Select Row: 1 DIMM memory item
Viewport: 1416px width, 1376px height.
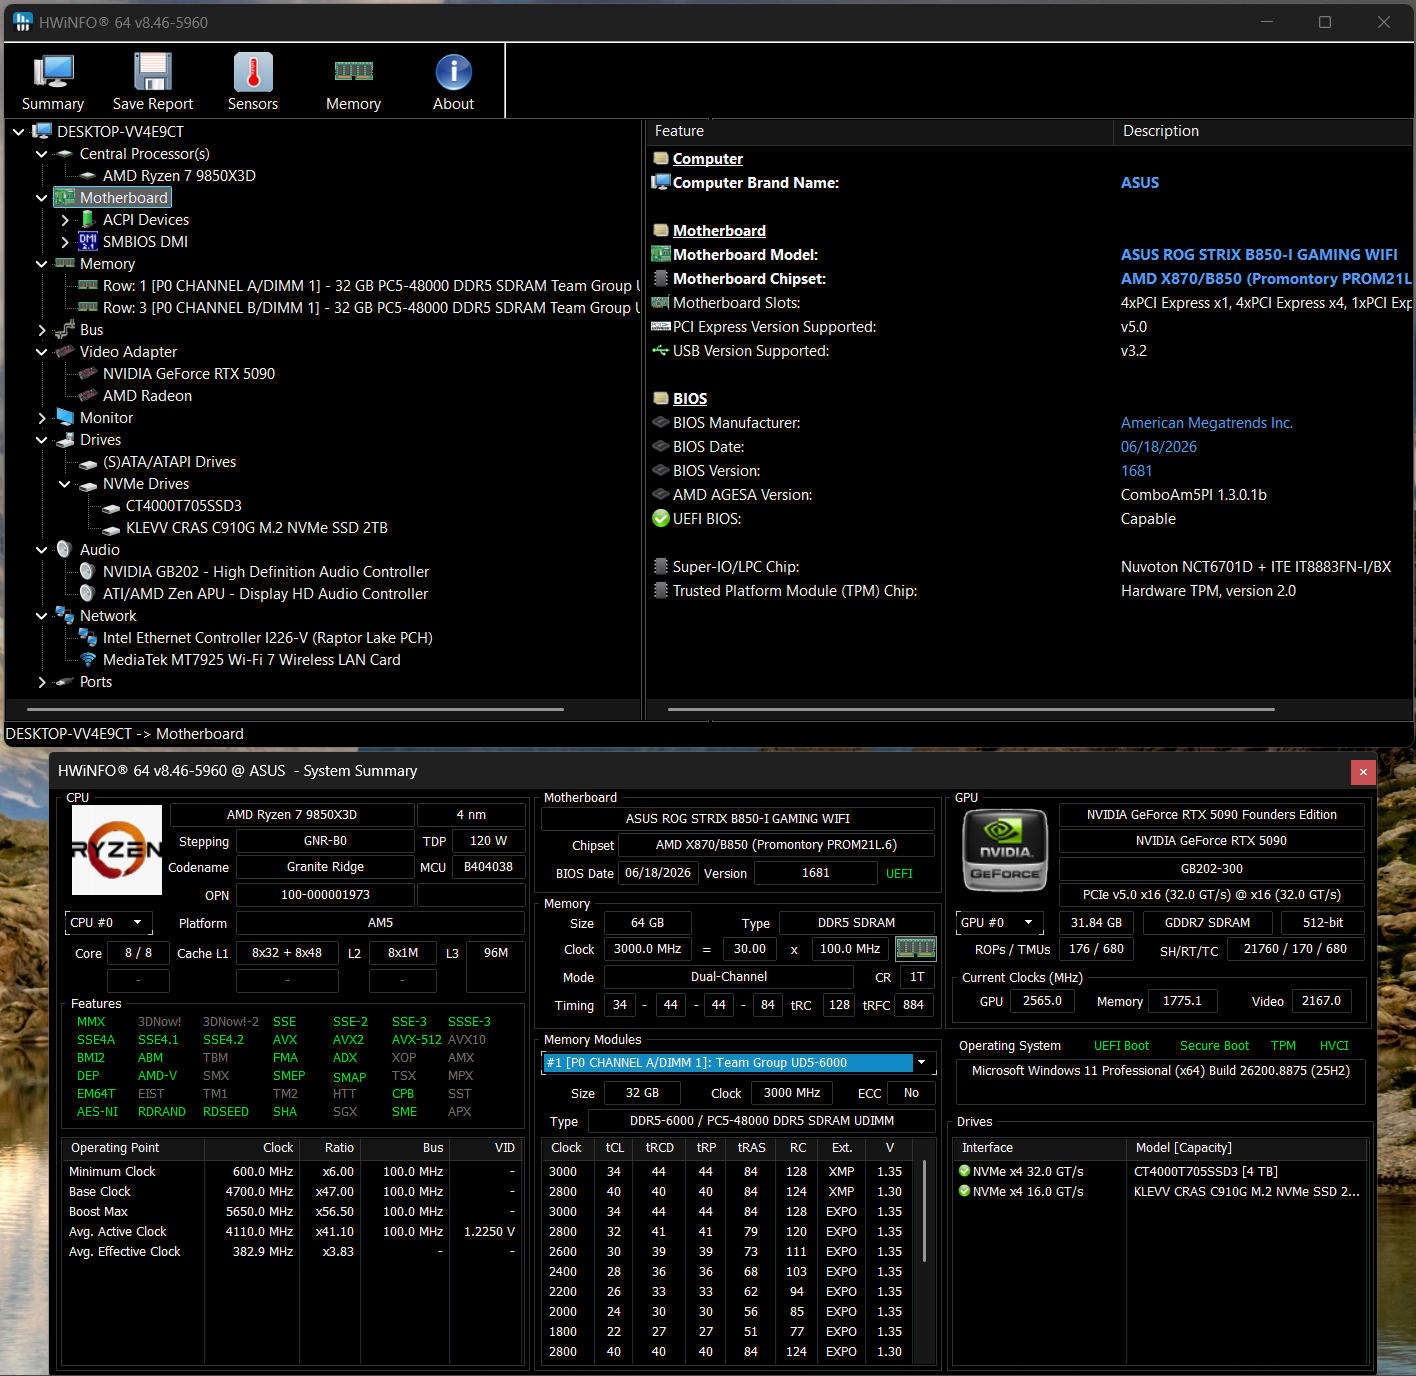click(370, 285)
